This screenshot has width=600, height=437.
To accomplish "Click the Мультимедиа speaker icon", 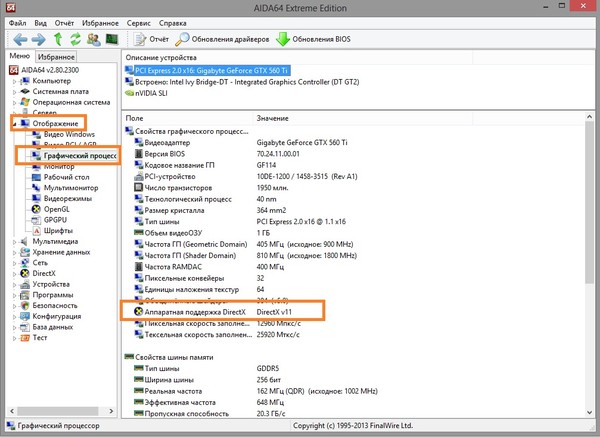I will pos(25,241).
